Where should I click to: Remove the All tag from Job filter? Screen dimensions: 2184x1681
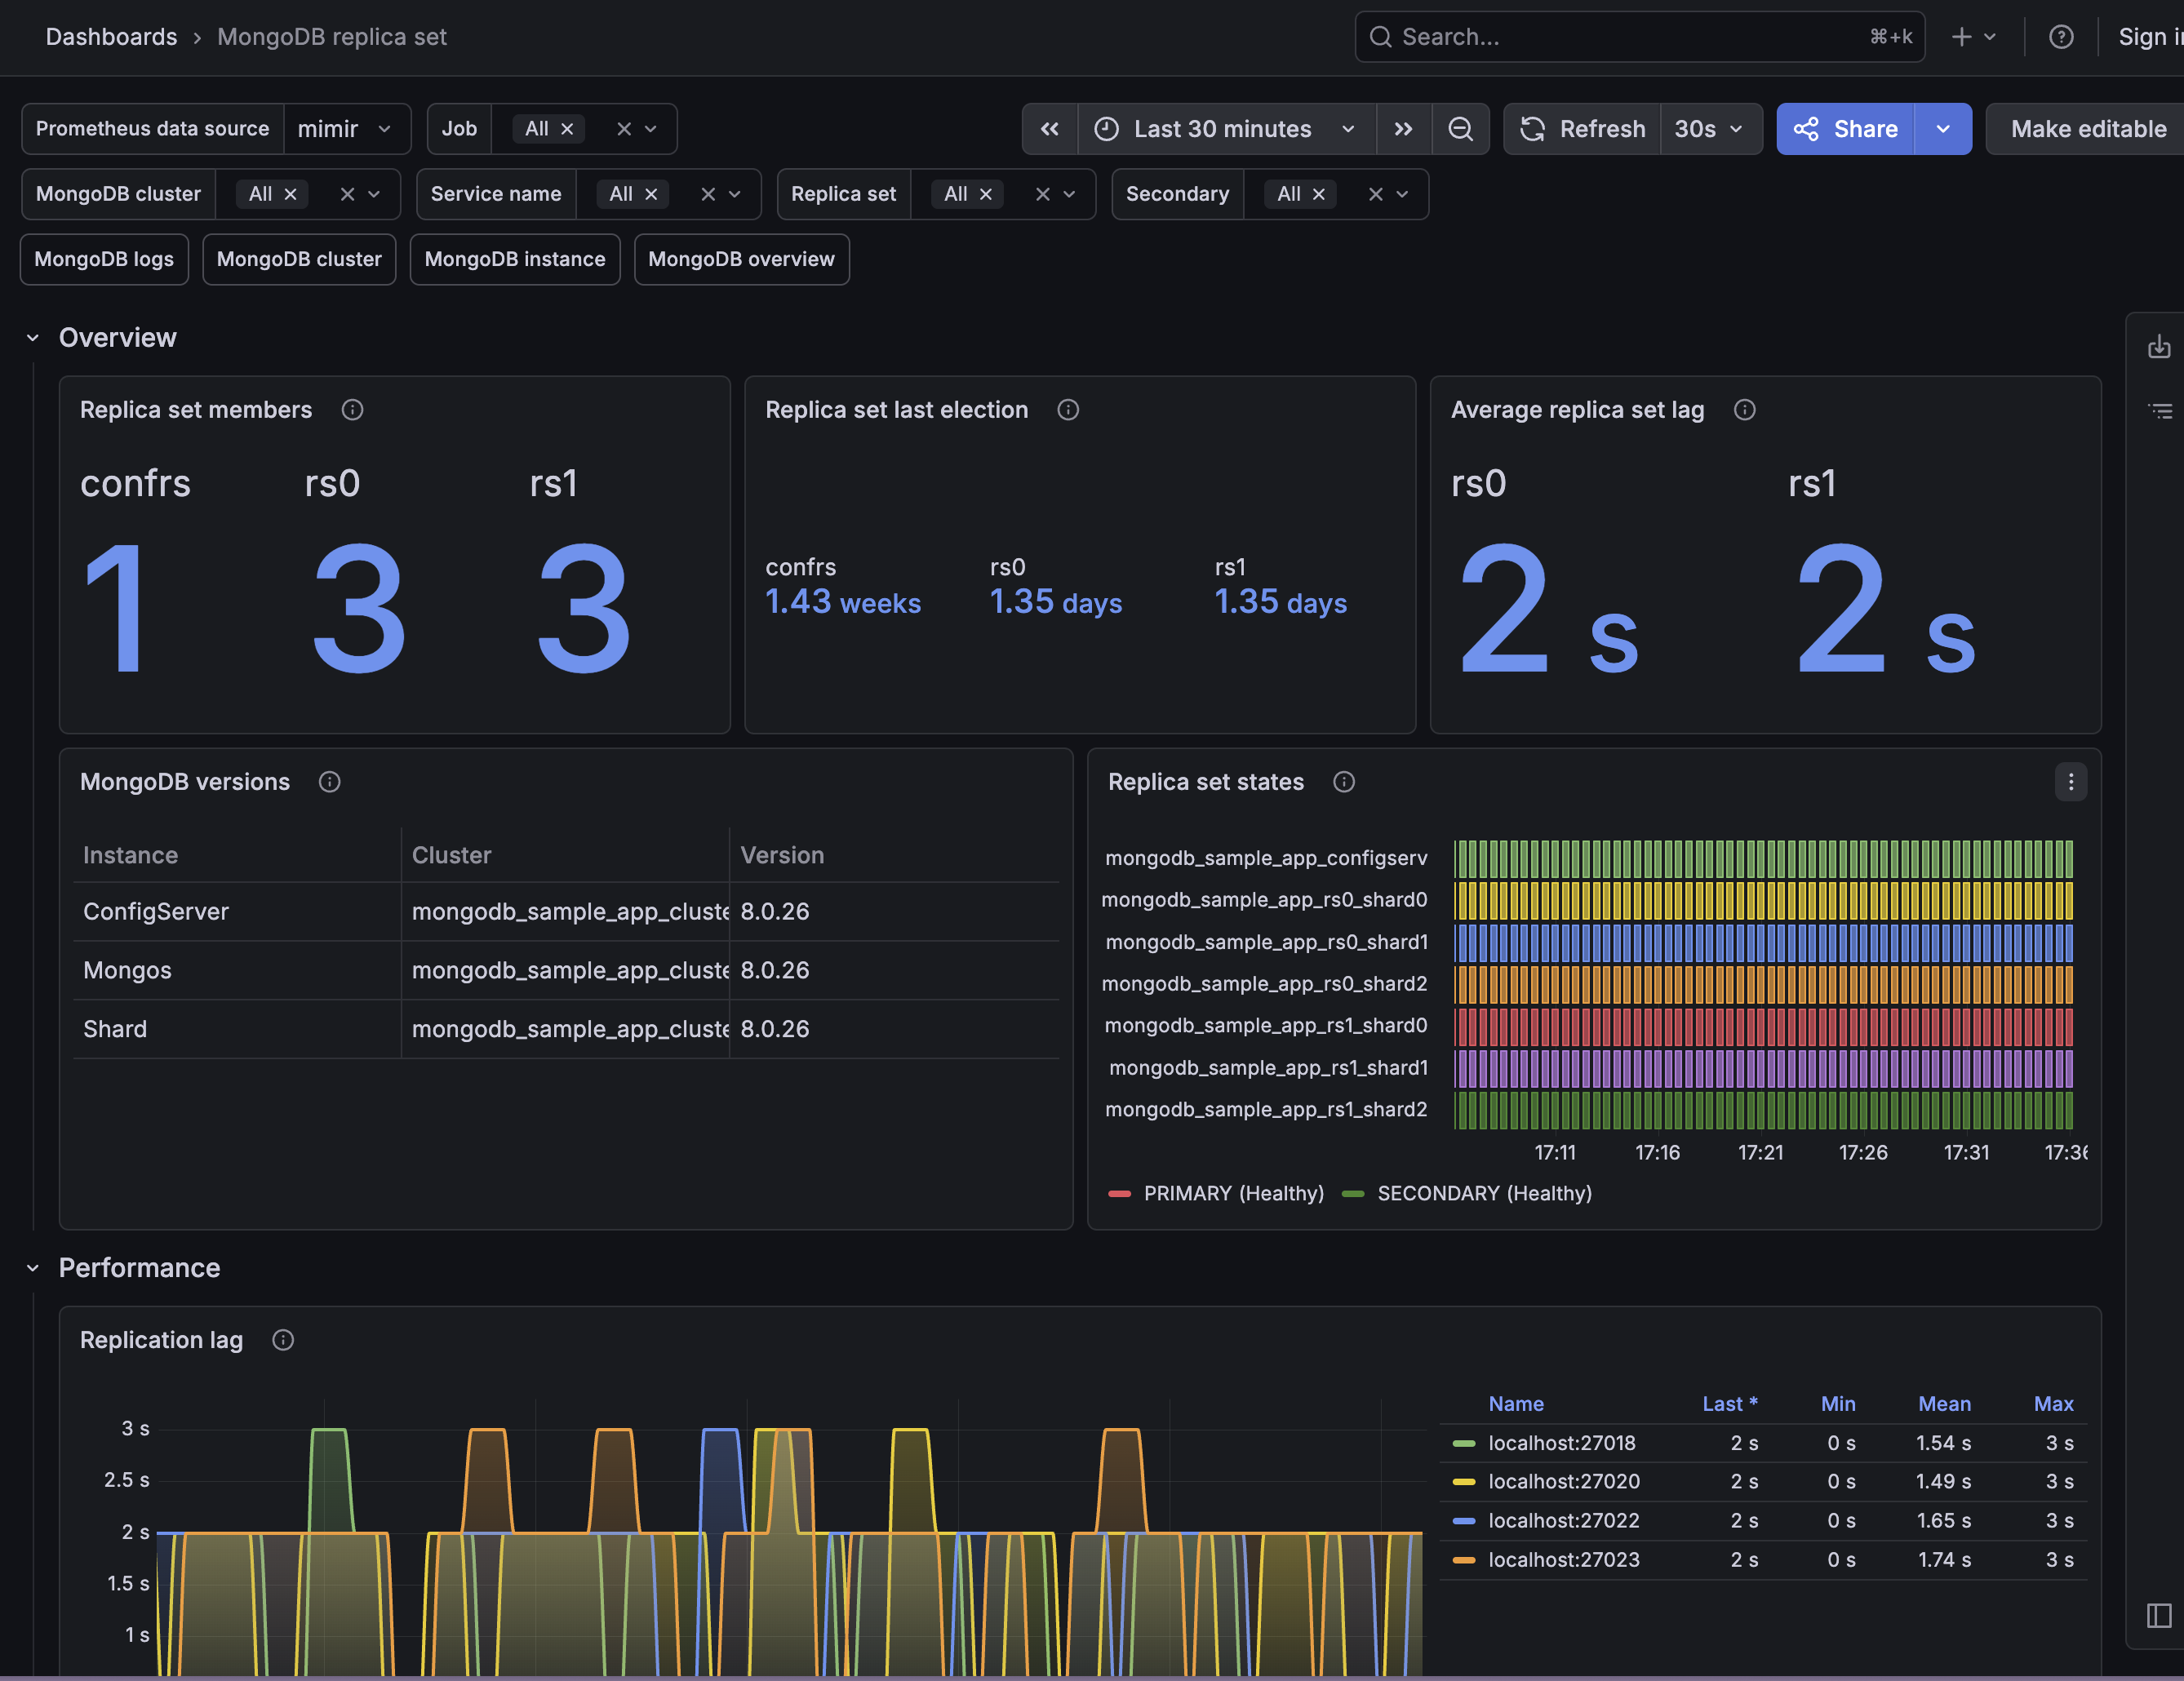[567, 129]
